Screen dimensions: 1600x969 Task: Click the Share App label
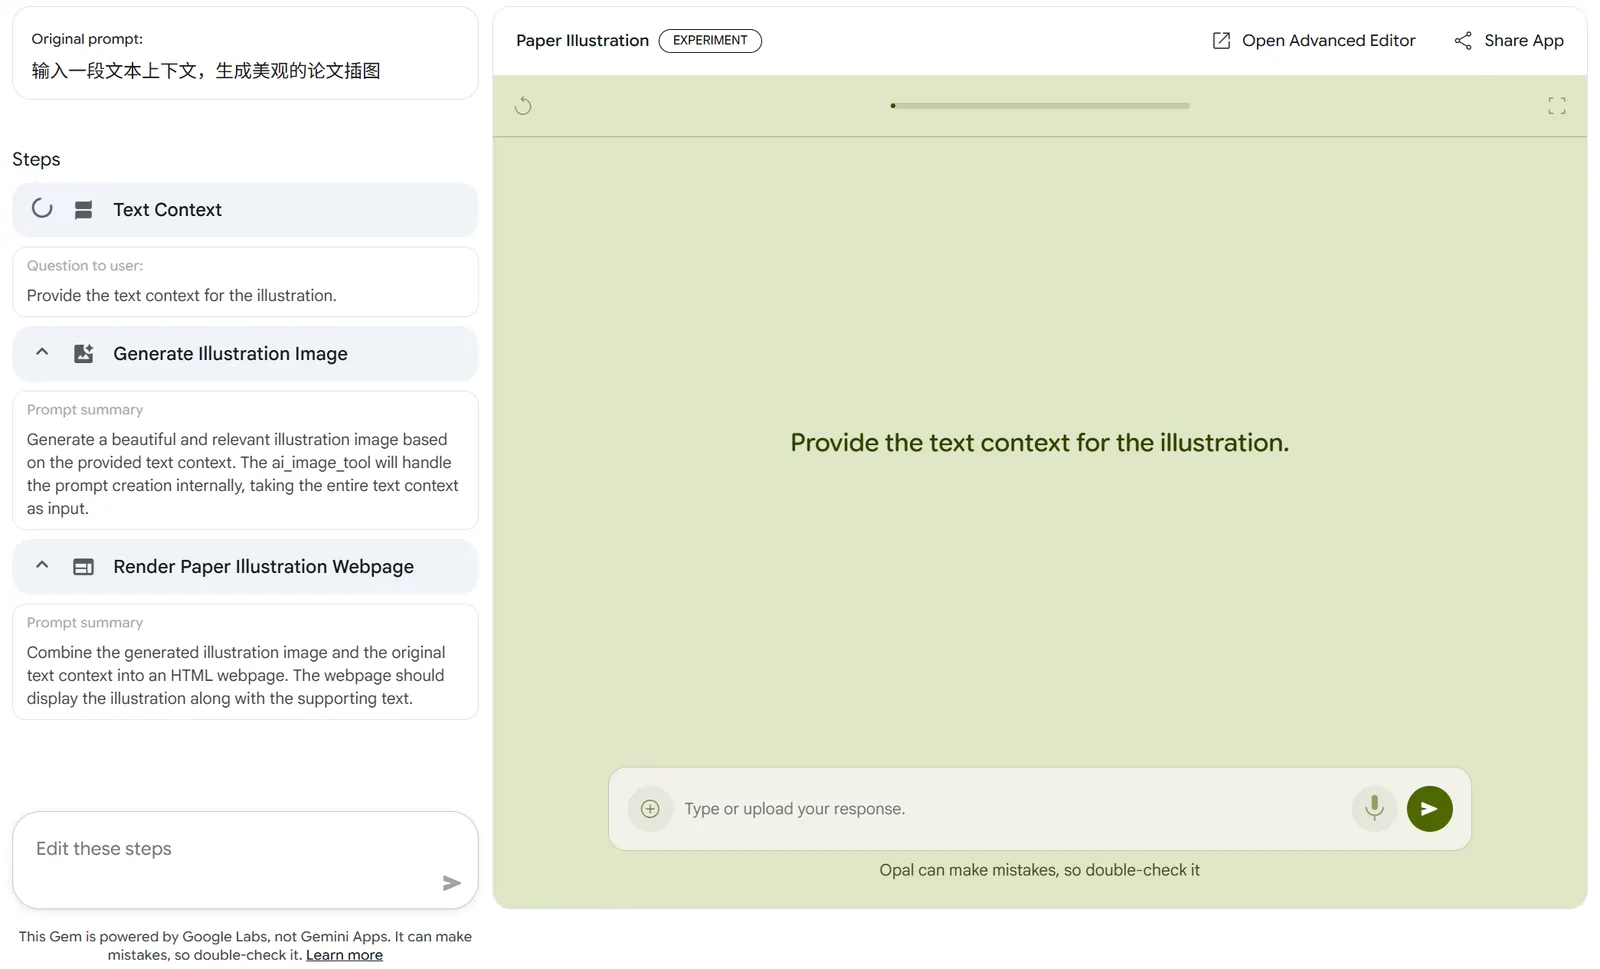(1523, 41)
